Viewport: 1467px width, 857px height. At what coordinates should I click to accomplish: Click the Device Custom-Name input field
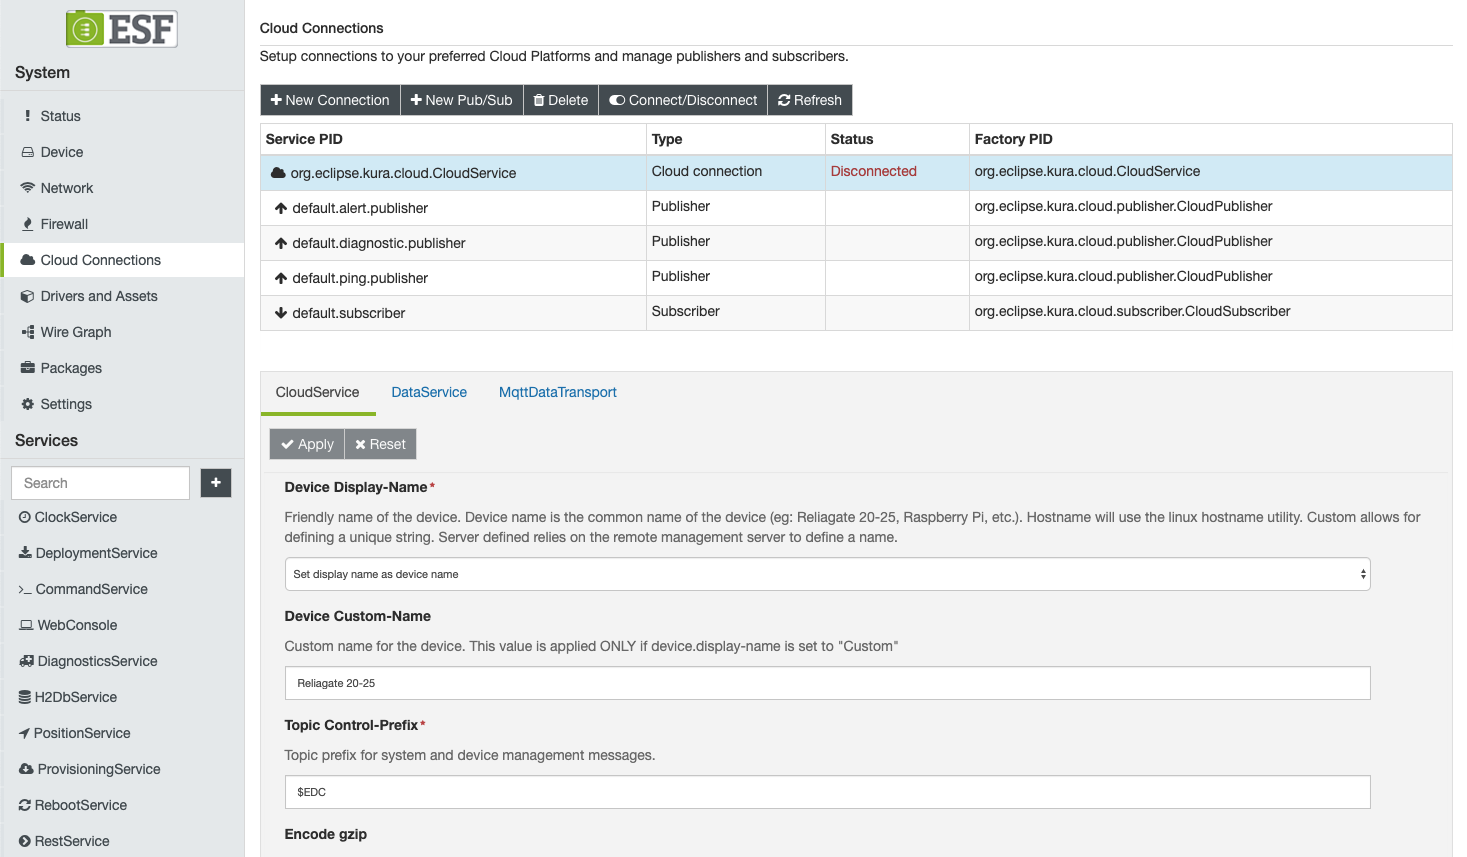[x=827, y=683]
